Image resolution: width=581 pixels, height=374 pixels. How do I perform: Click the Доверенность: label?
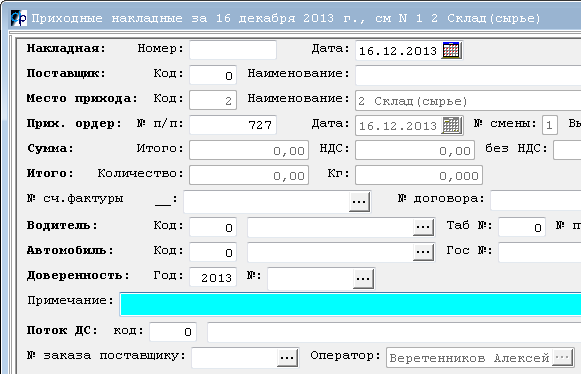pos(78,276)
